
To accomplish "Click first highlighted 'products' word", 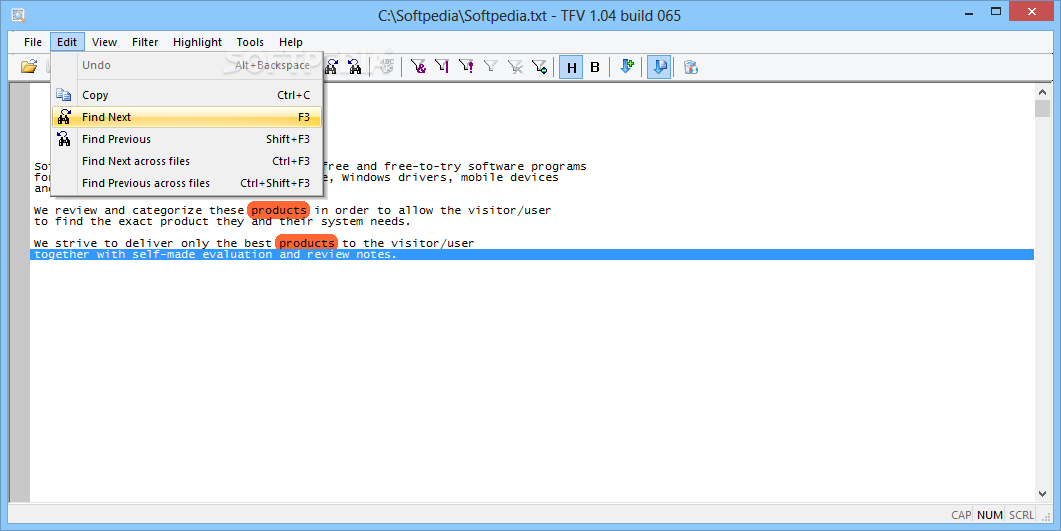I will [x=278, y=210].
